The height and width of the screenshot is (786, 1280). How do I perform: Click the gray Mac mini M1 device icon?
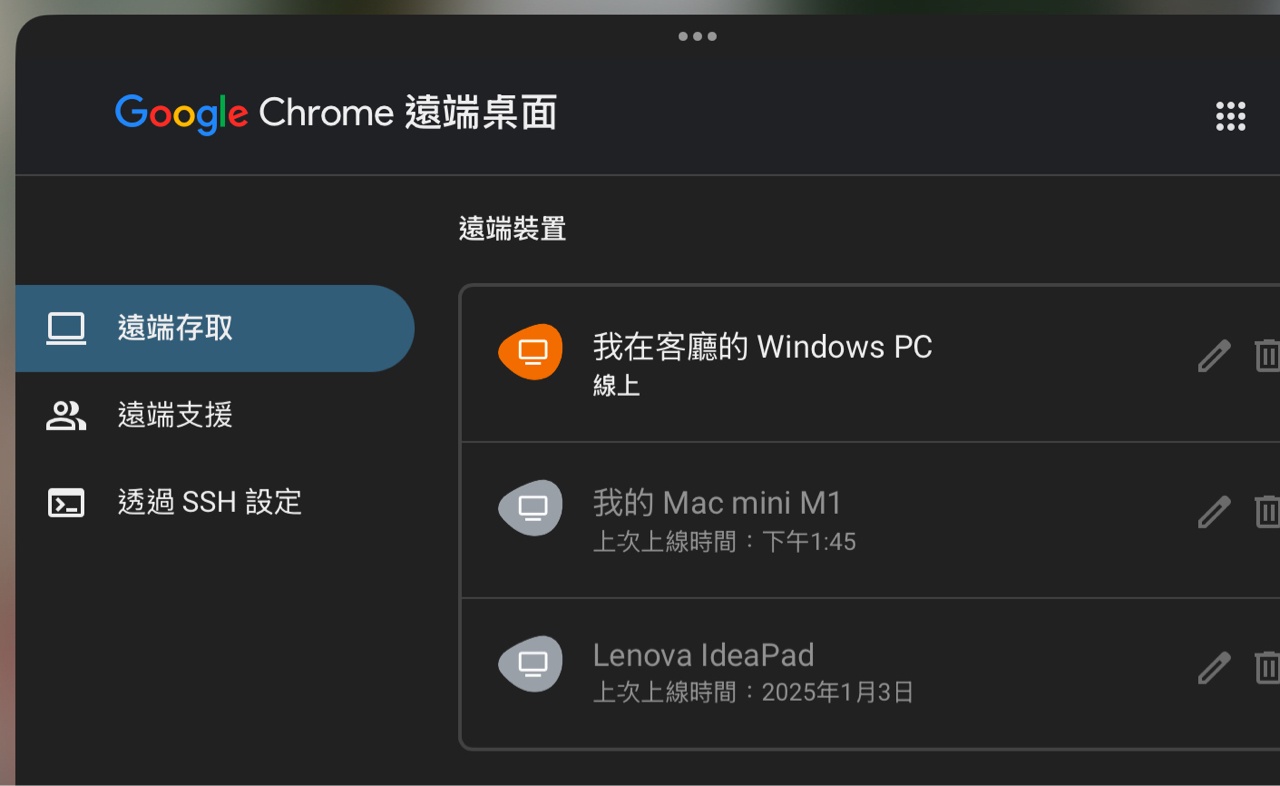[531, 508]
